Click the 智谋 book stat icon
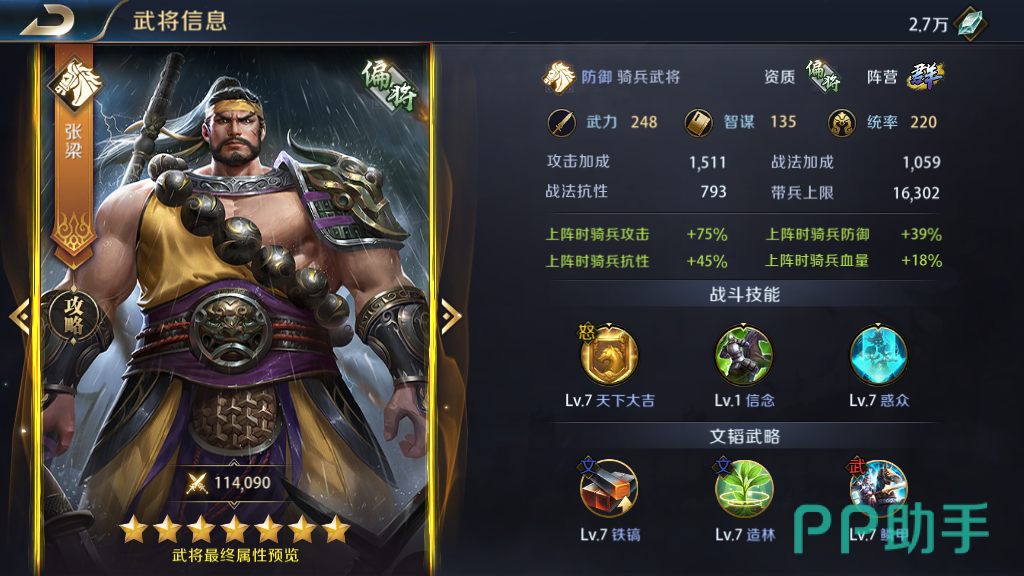1024x576 pixels. (x=698, y=122)
